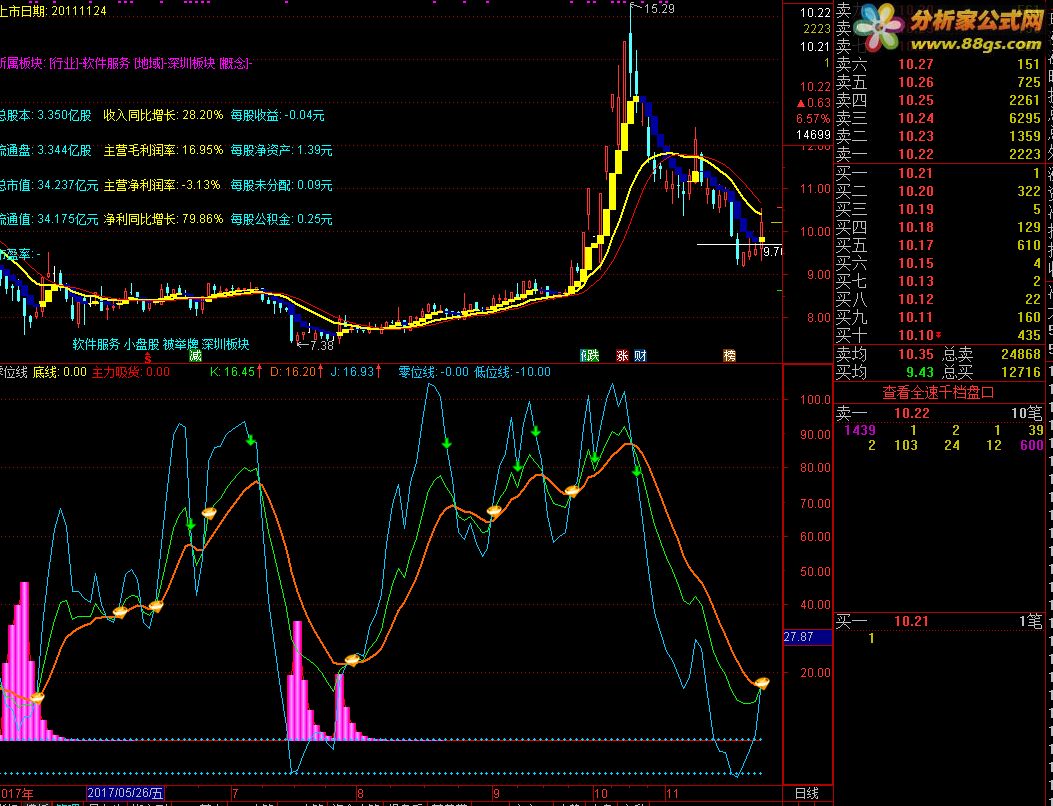Click the 总卖 24868 total value
This screenshot has height=806, width=1053.
pyautogui.click(x=992, y=354)
